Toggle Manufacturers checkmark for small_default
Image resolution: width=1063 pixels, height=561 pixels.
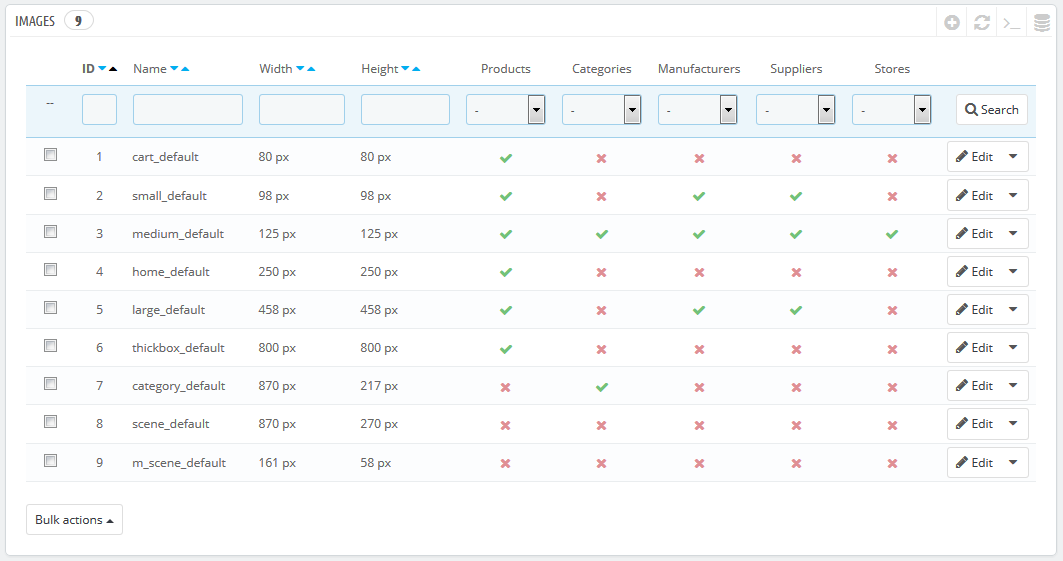pyautogui.click(x=699, y=196)
